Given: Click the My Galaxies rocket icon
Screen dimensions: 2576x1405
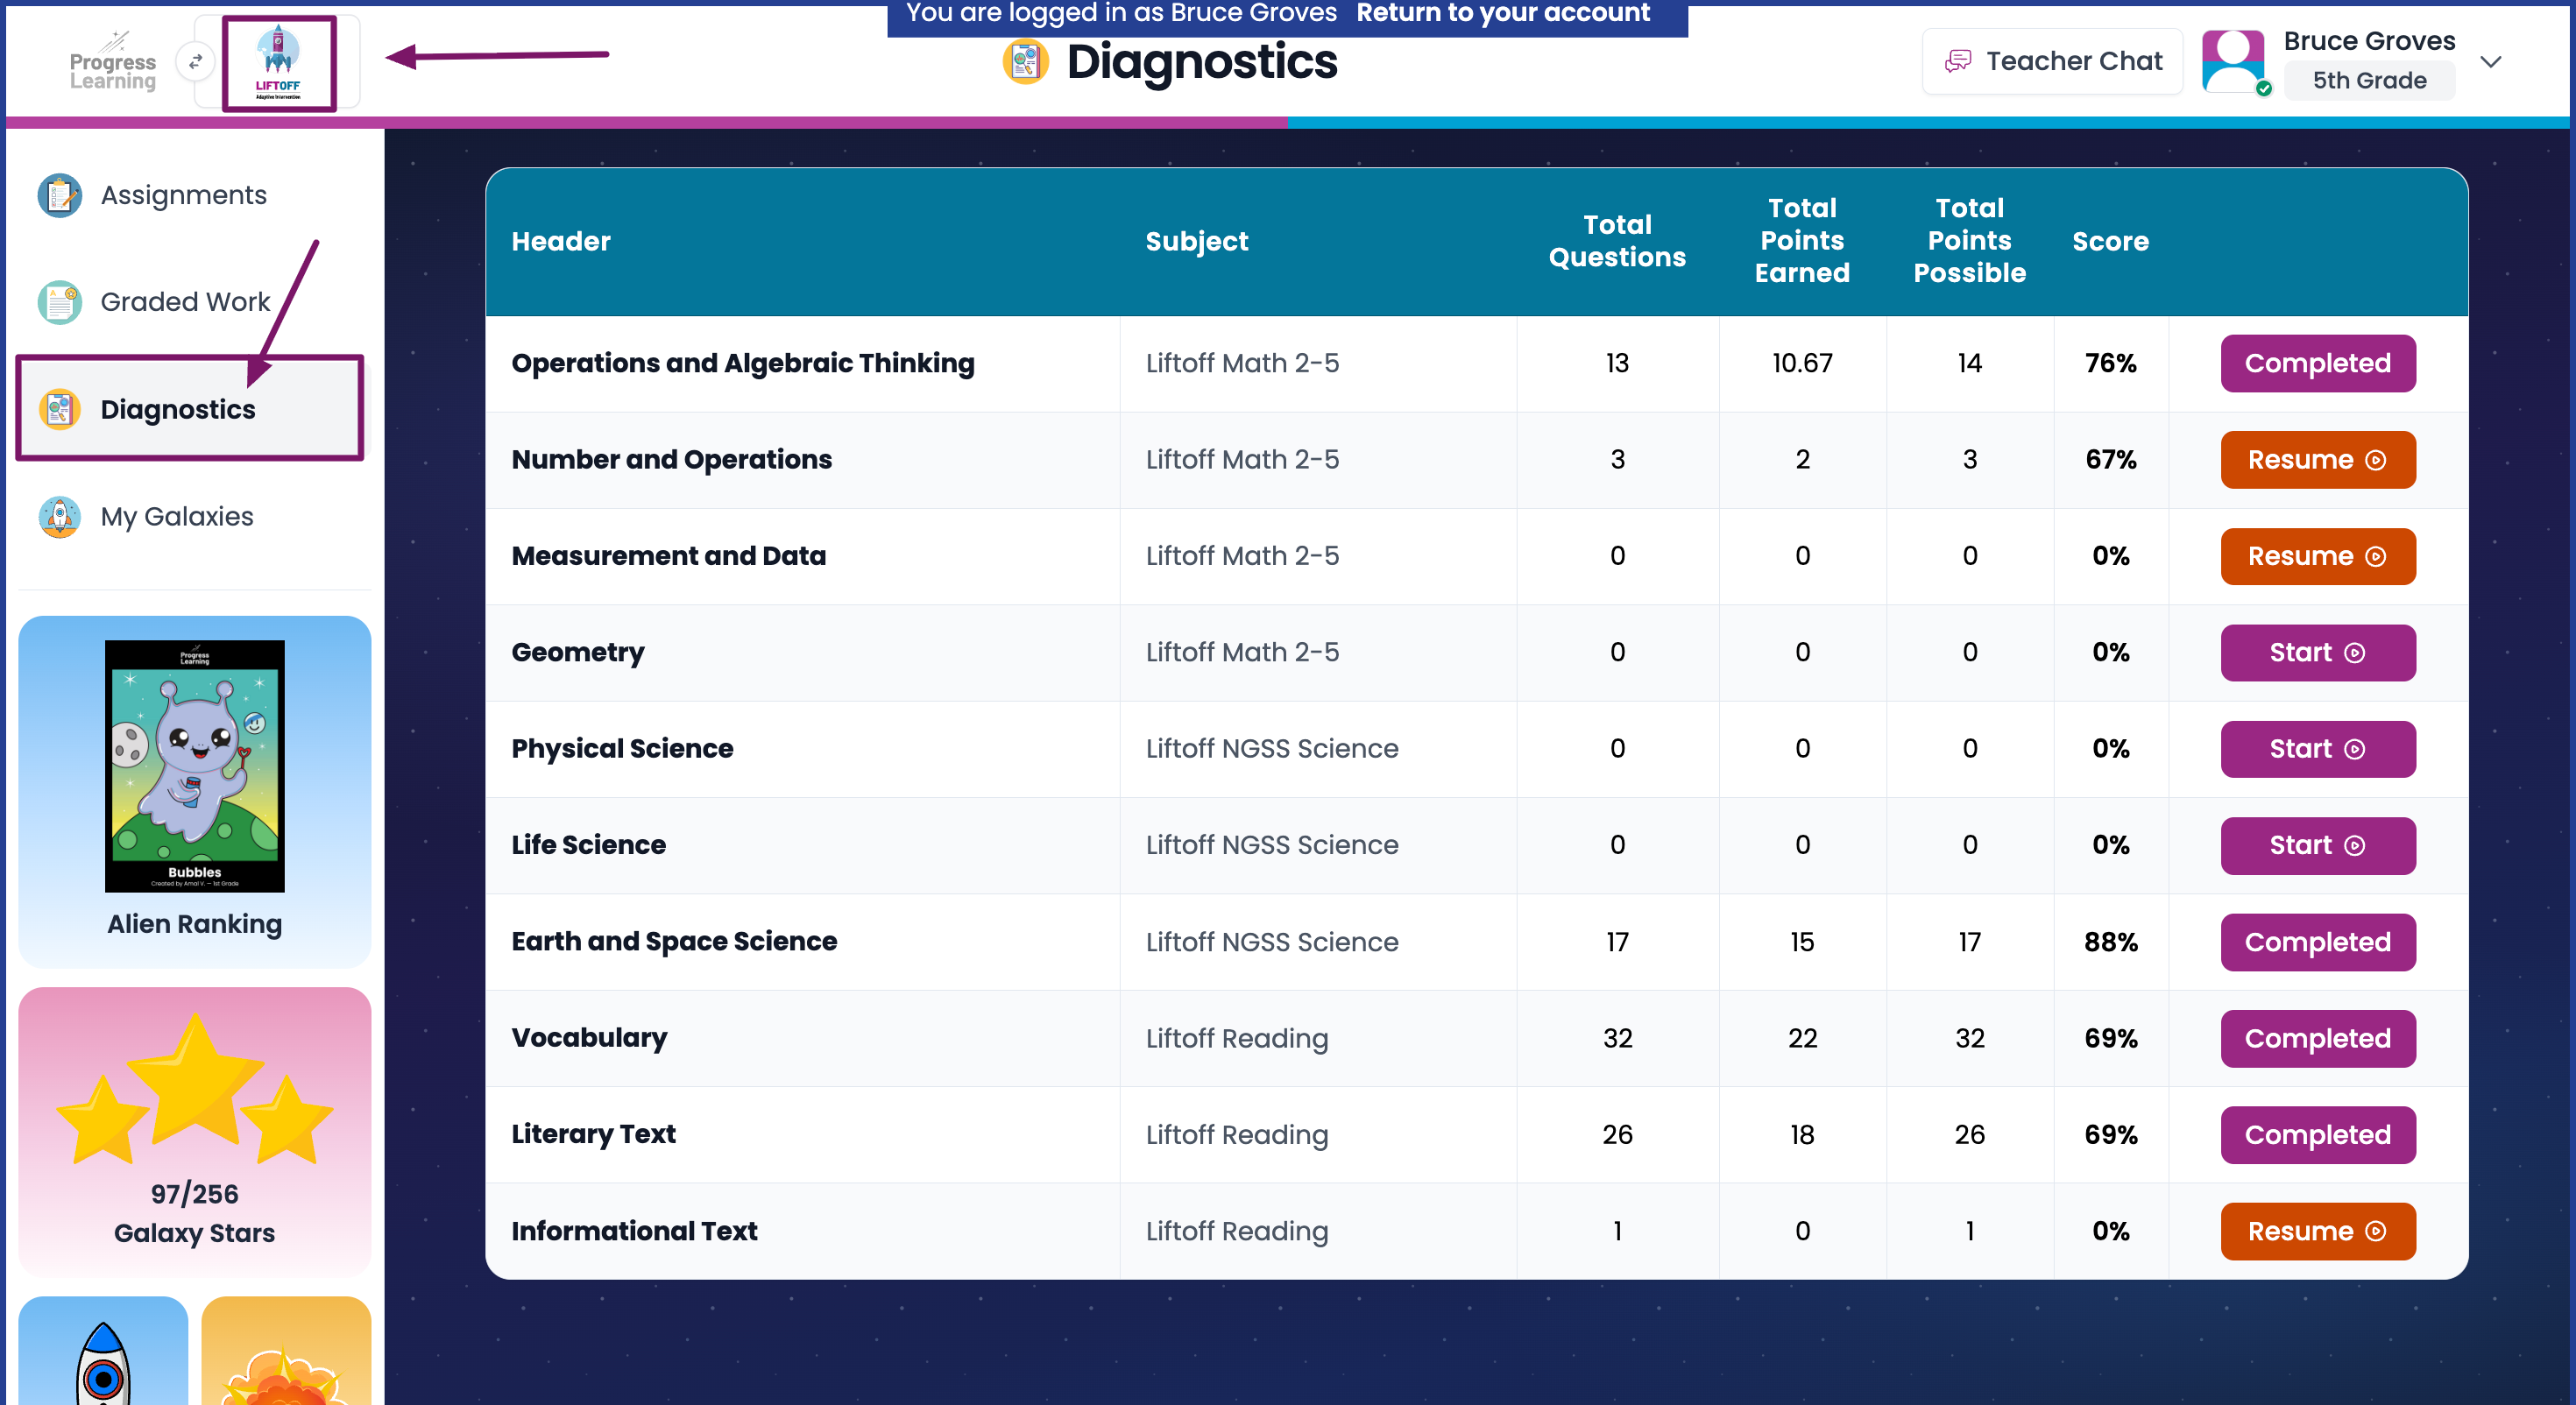Looking at the screenshot, I should [x=59, y=517].
